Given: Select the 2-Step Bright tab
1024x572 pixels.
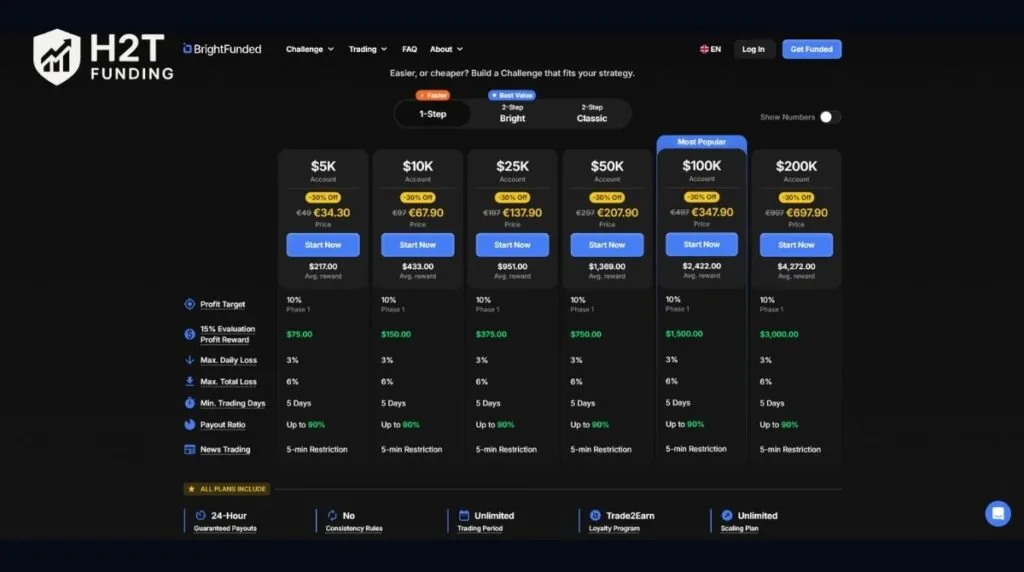Looking at the screenshot, I should 513,114.
